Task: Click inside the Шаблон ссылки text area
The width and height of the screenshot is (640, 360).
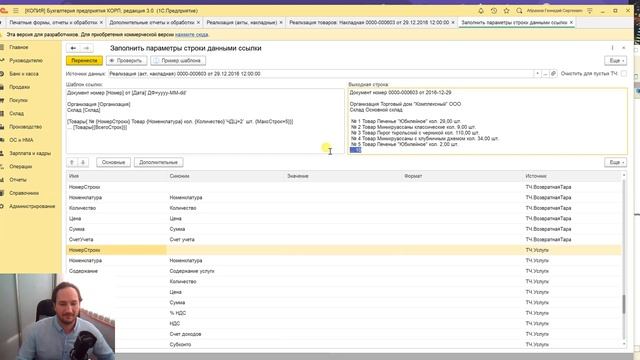Action: pos(205,121)
